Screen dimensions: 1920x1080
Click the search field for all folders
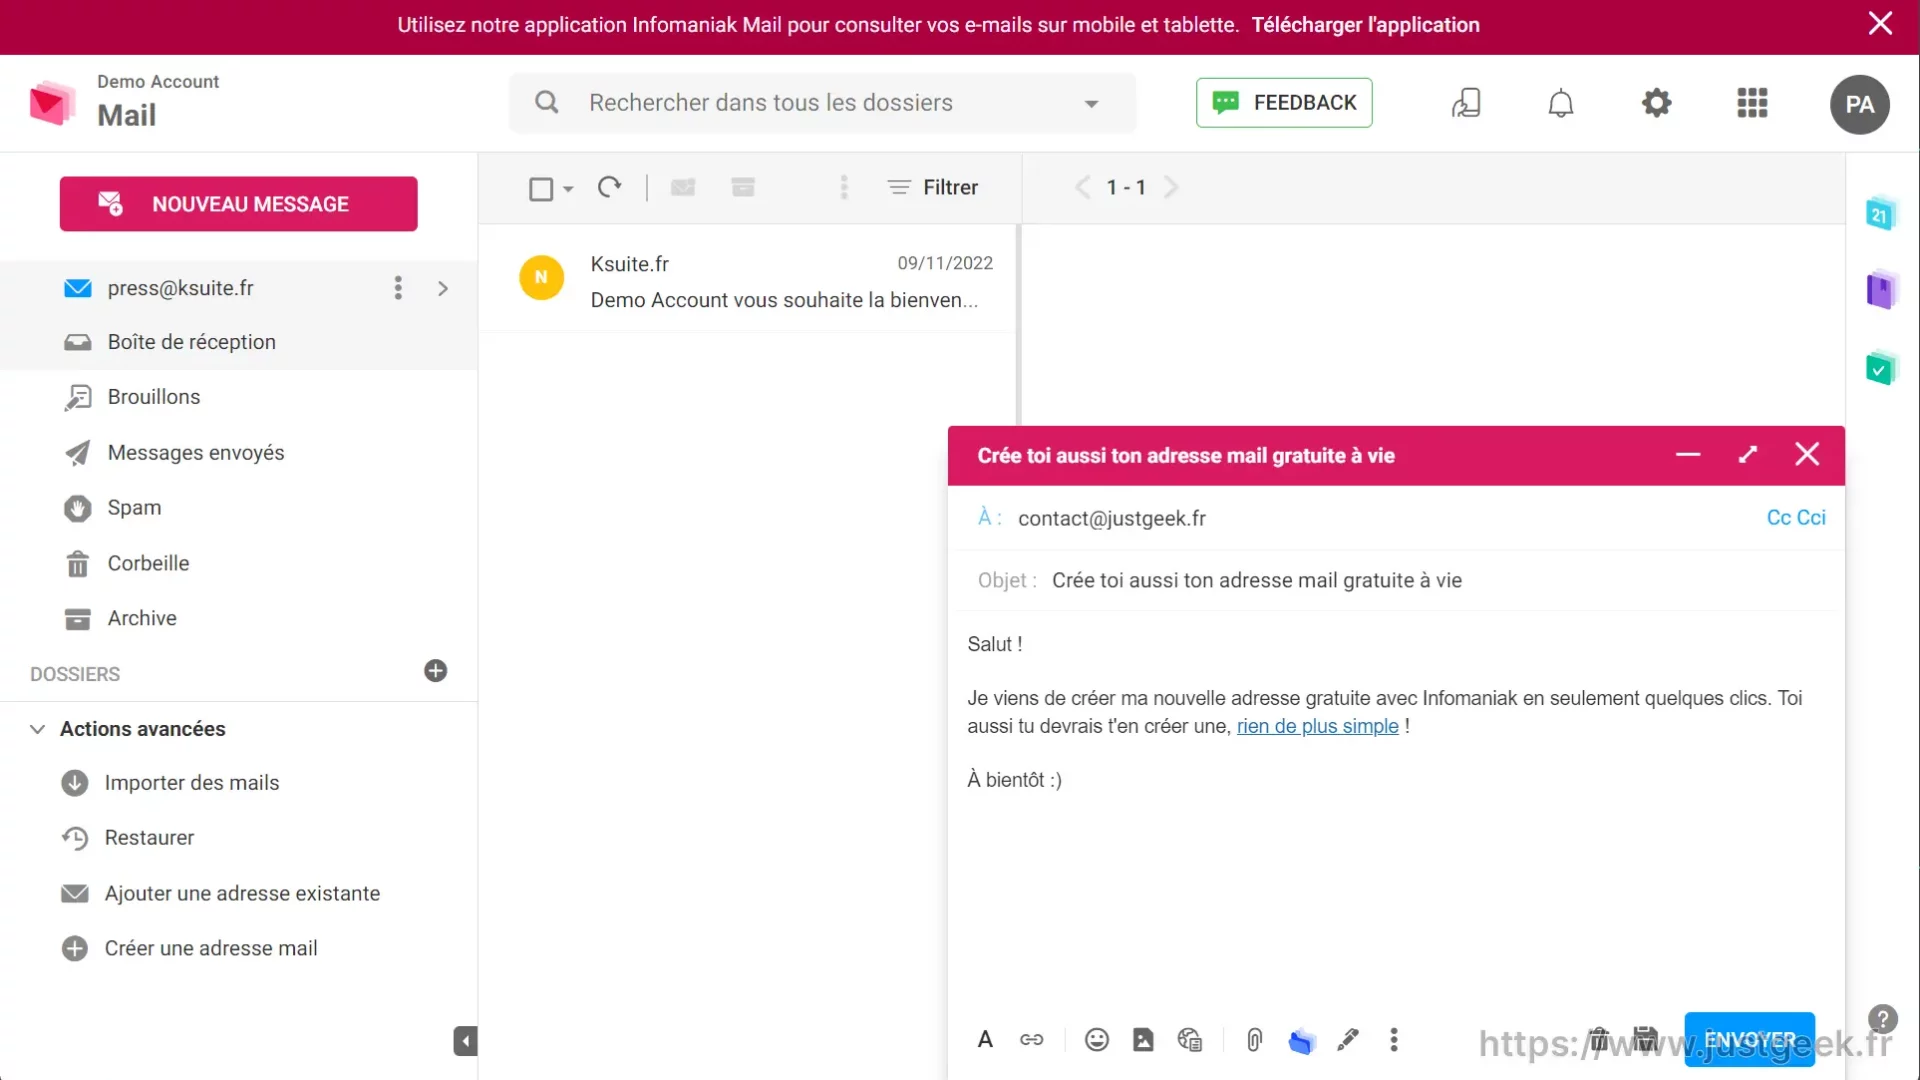click(x=822, y=103)
